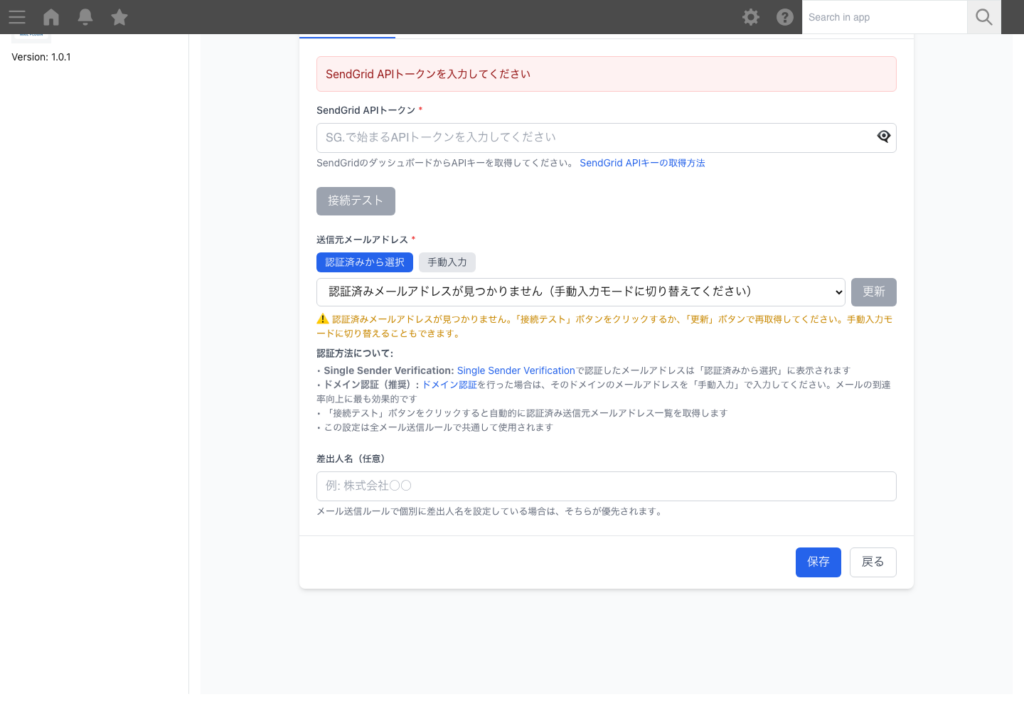Click the star favorites icon

119,16
